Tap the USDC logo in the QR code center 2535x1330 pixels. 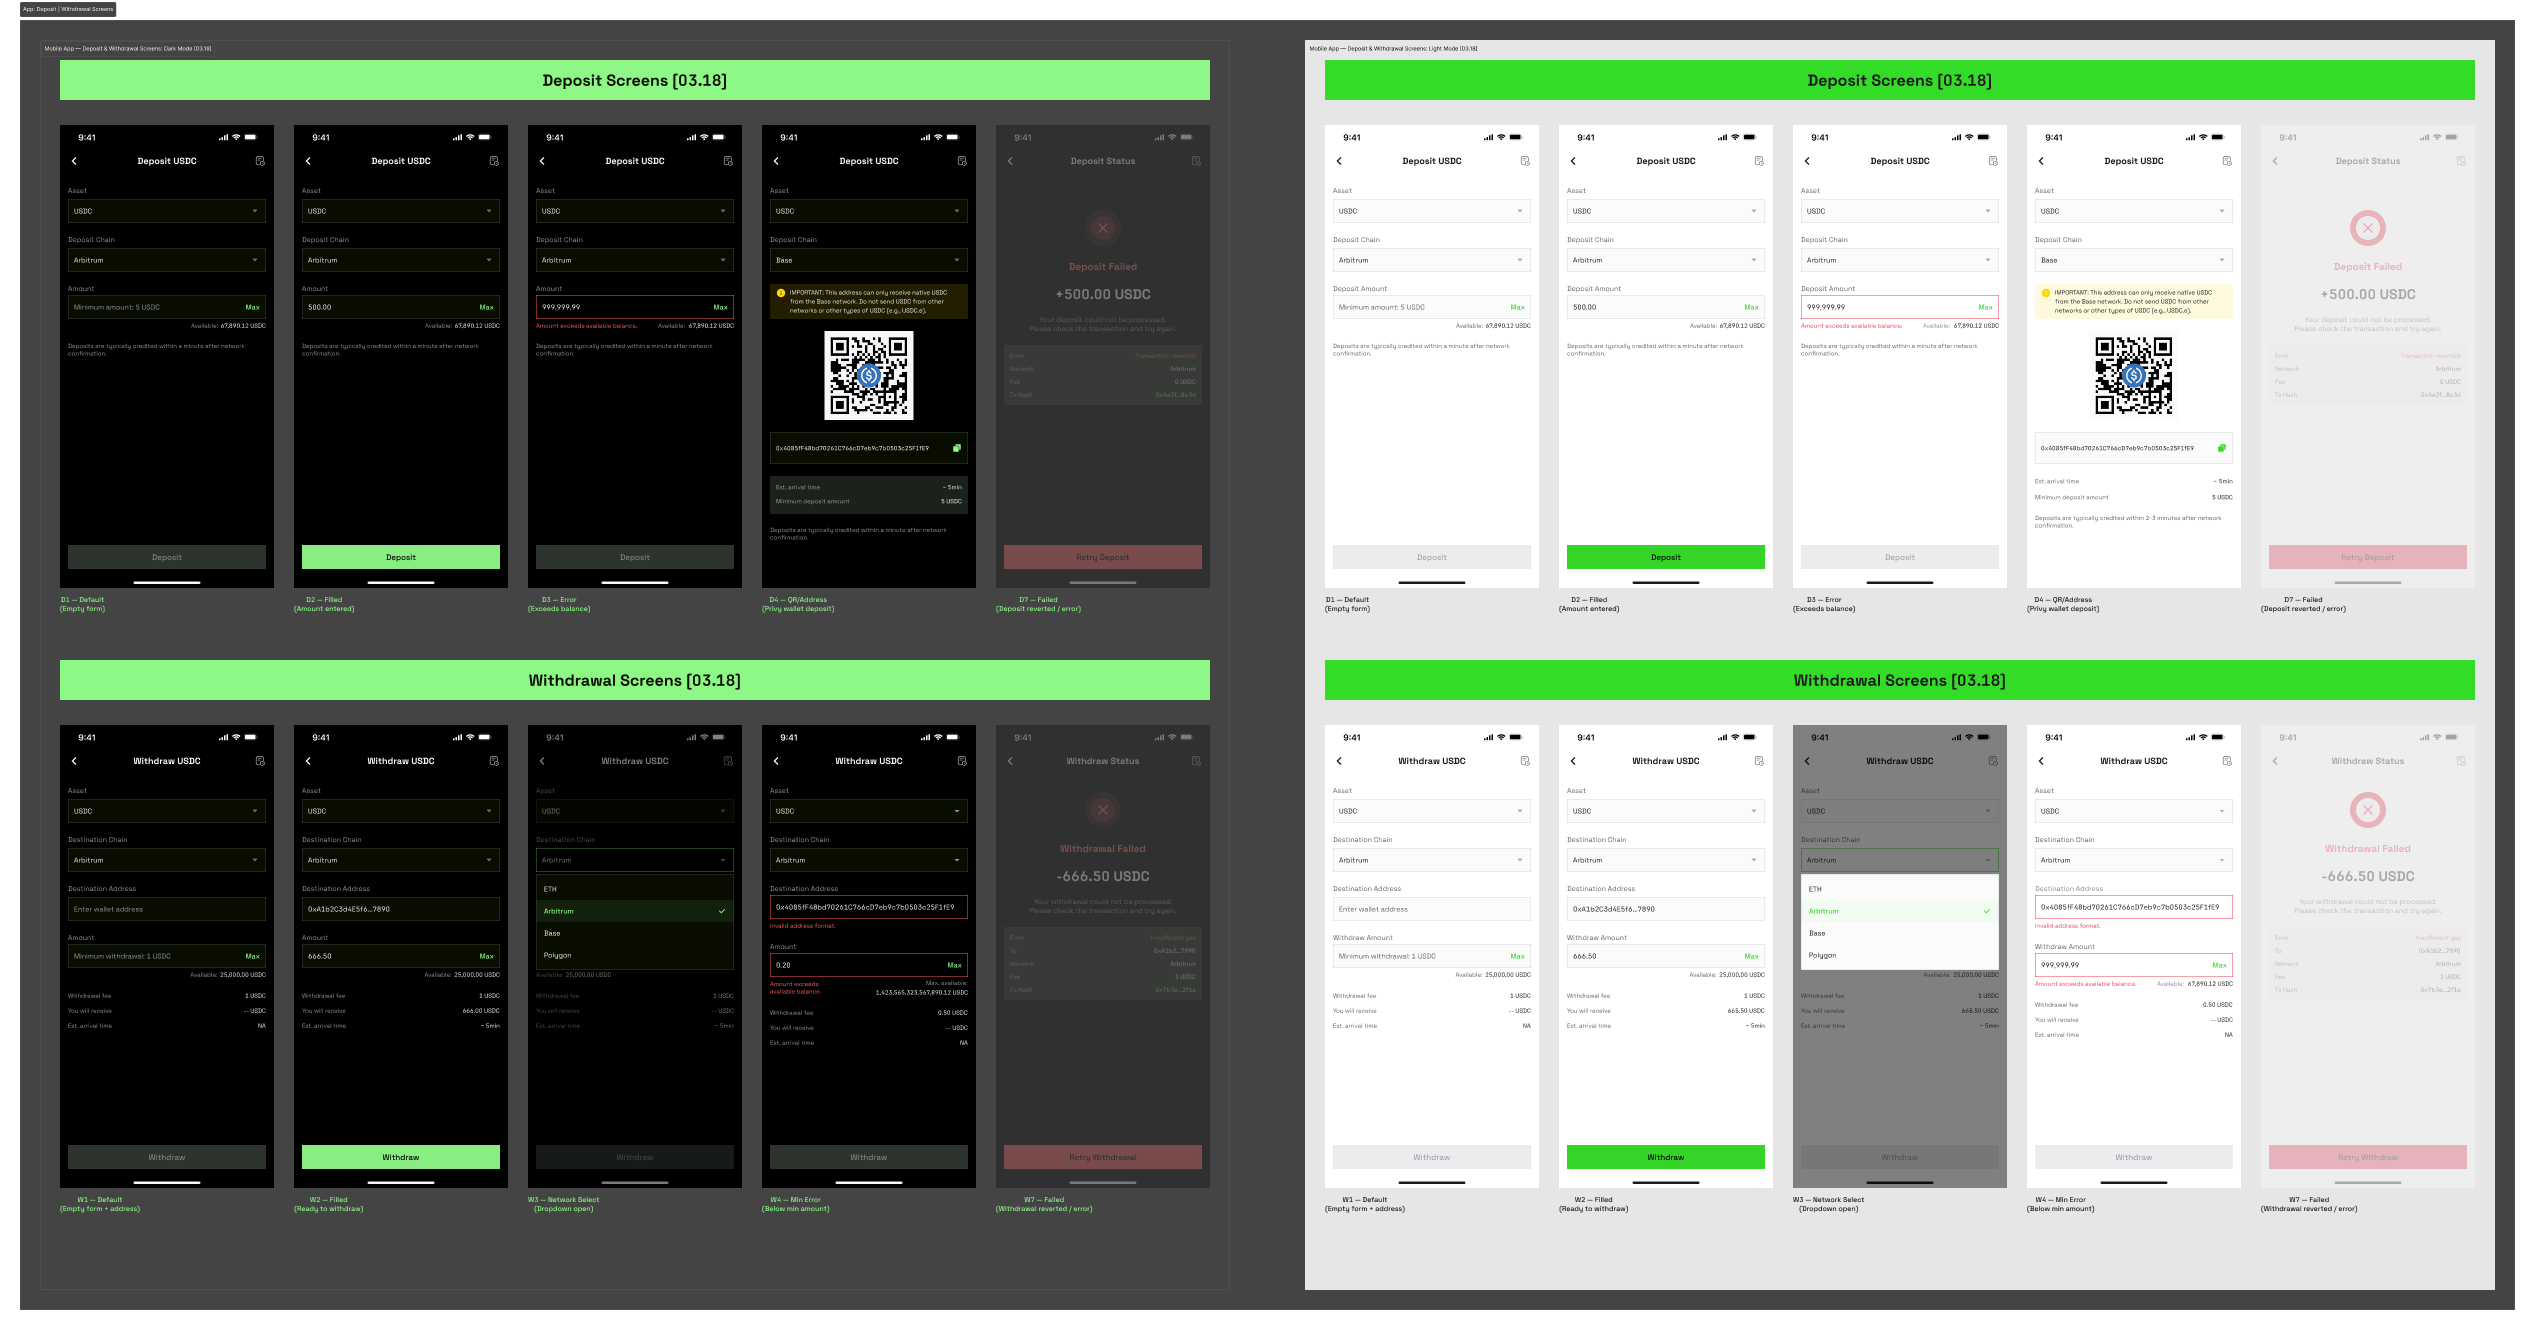pyautogui.click(x=868, y=376)
